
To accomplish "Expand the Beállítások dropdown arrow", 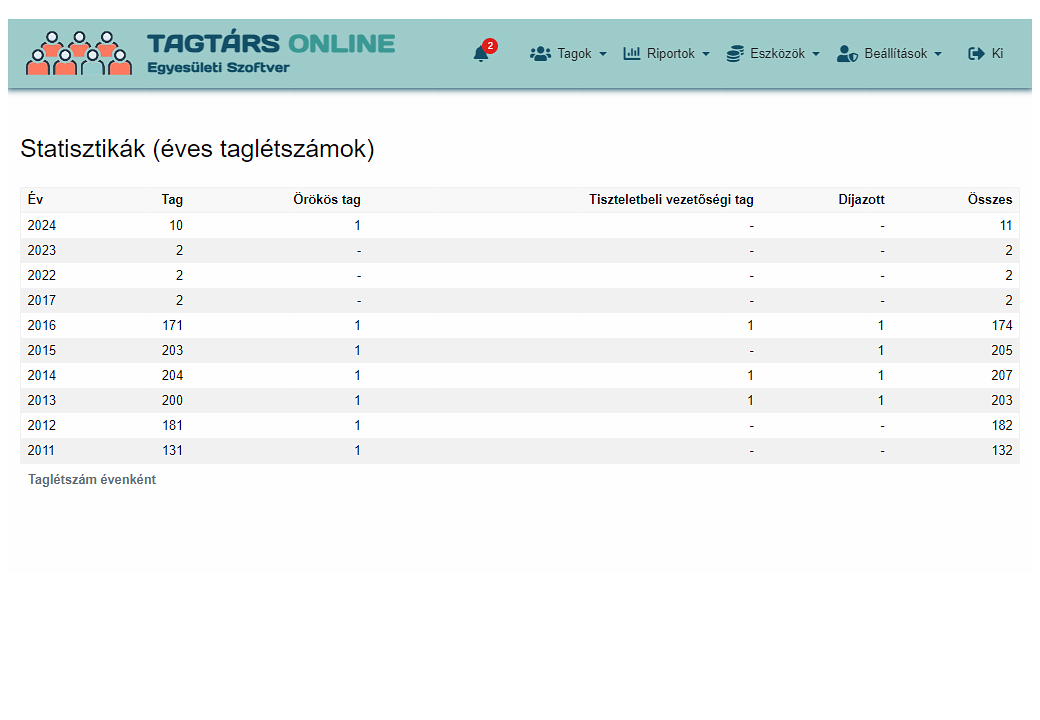I will pos(938,54).
